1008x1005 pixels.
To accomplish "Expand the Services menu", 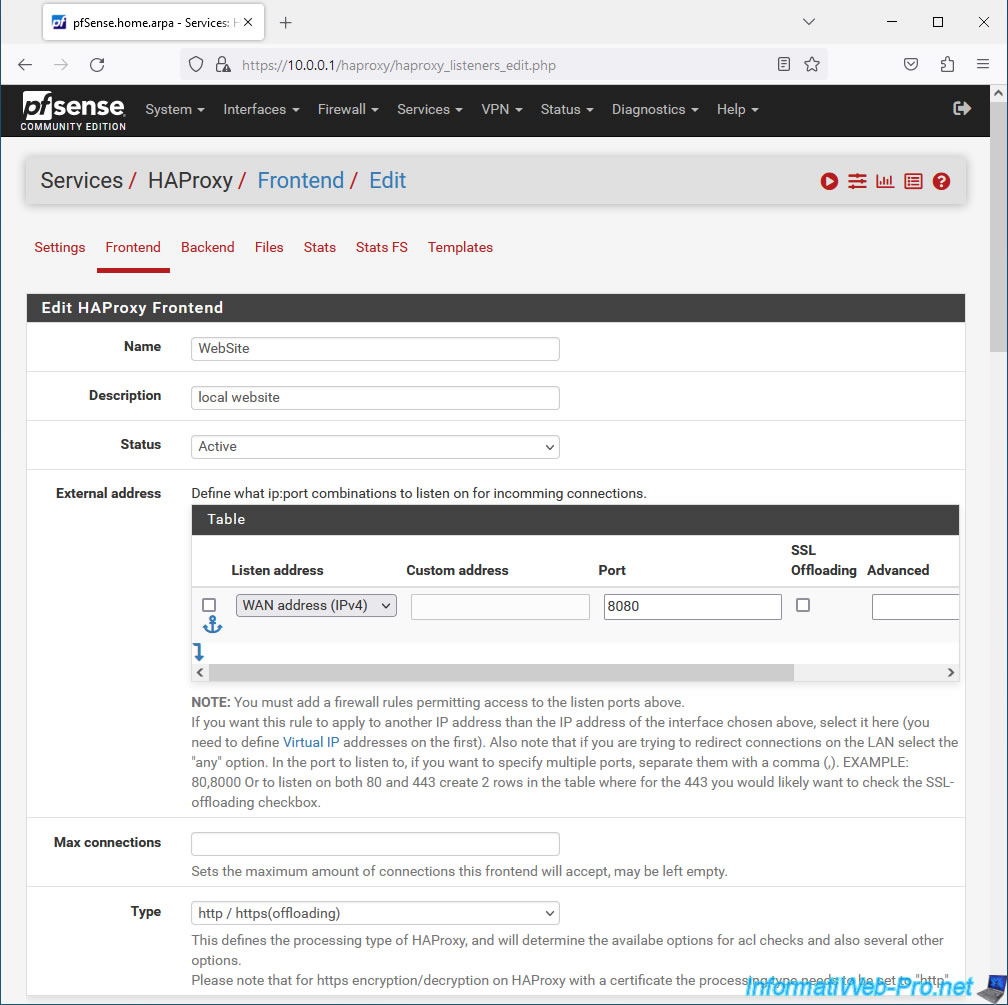I will point(429,109).
